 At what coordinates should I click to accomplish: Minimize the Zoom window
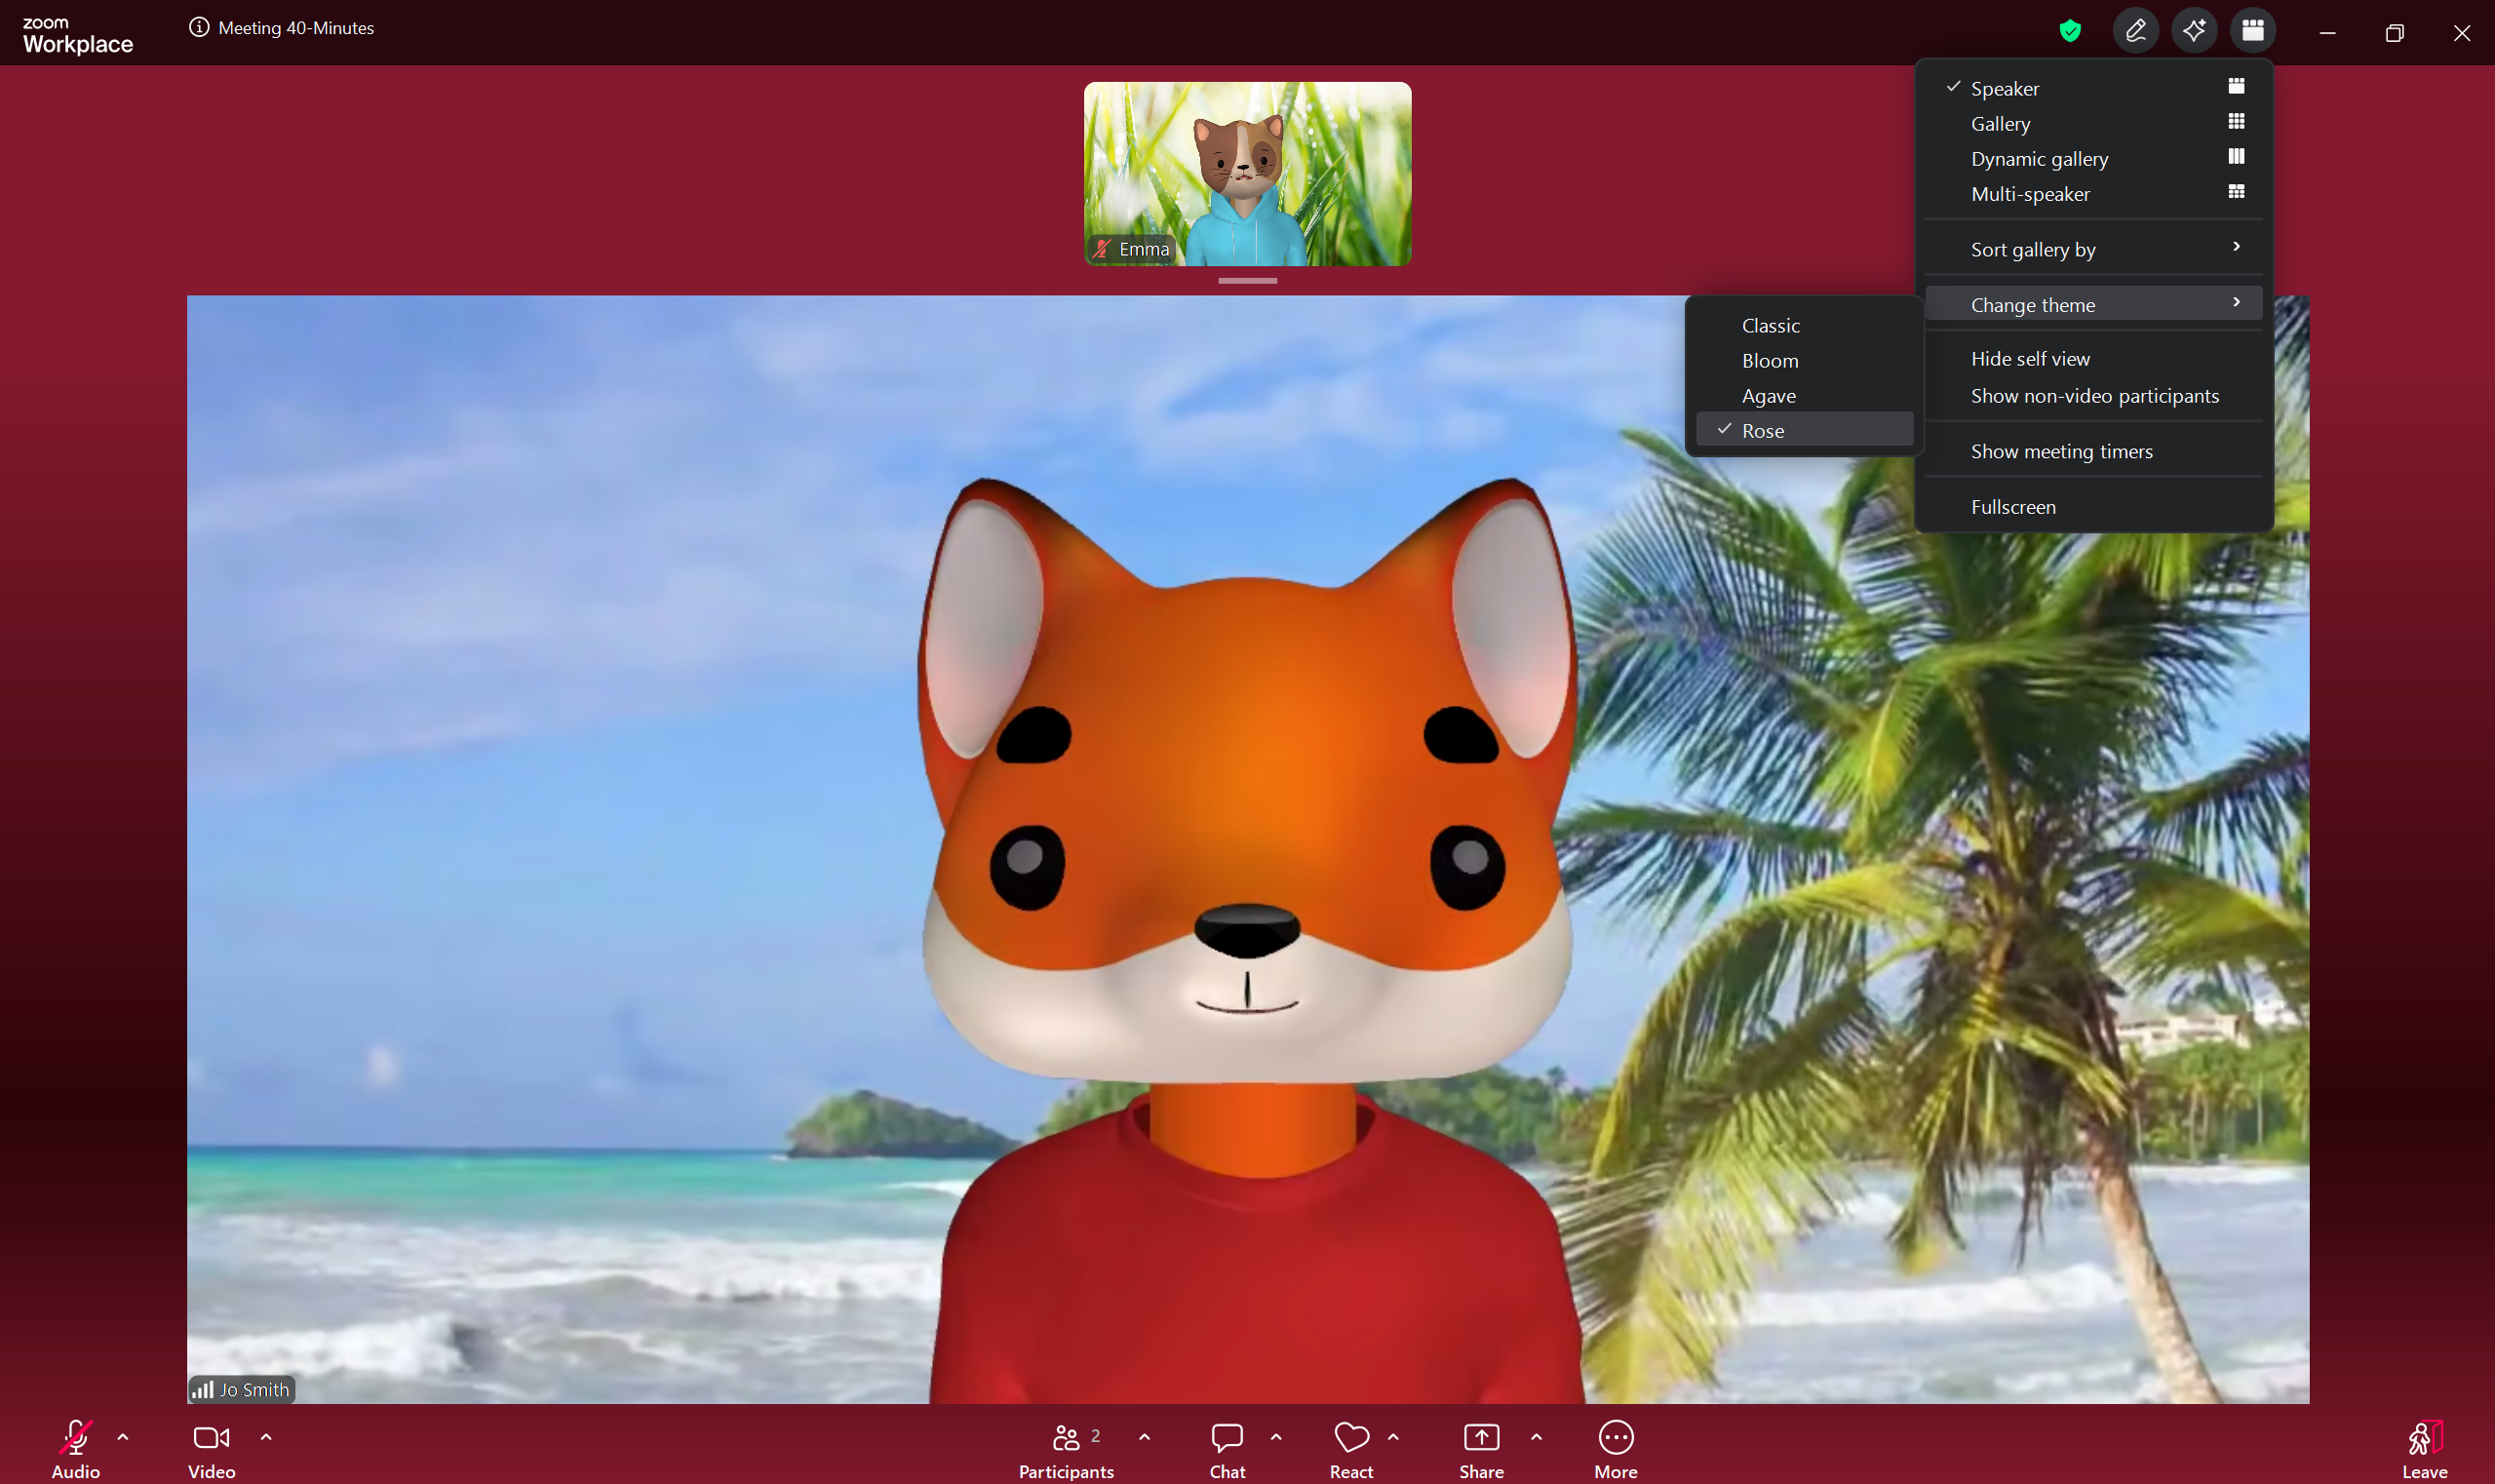pos(2327,32)
